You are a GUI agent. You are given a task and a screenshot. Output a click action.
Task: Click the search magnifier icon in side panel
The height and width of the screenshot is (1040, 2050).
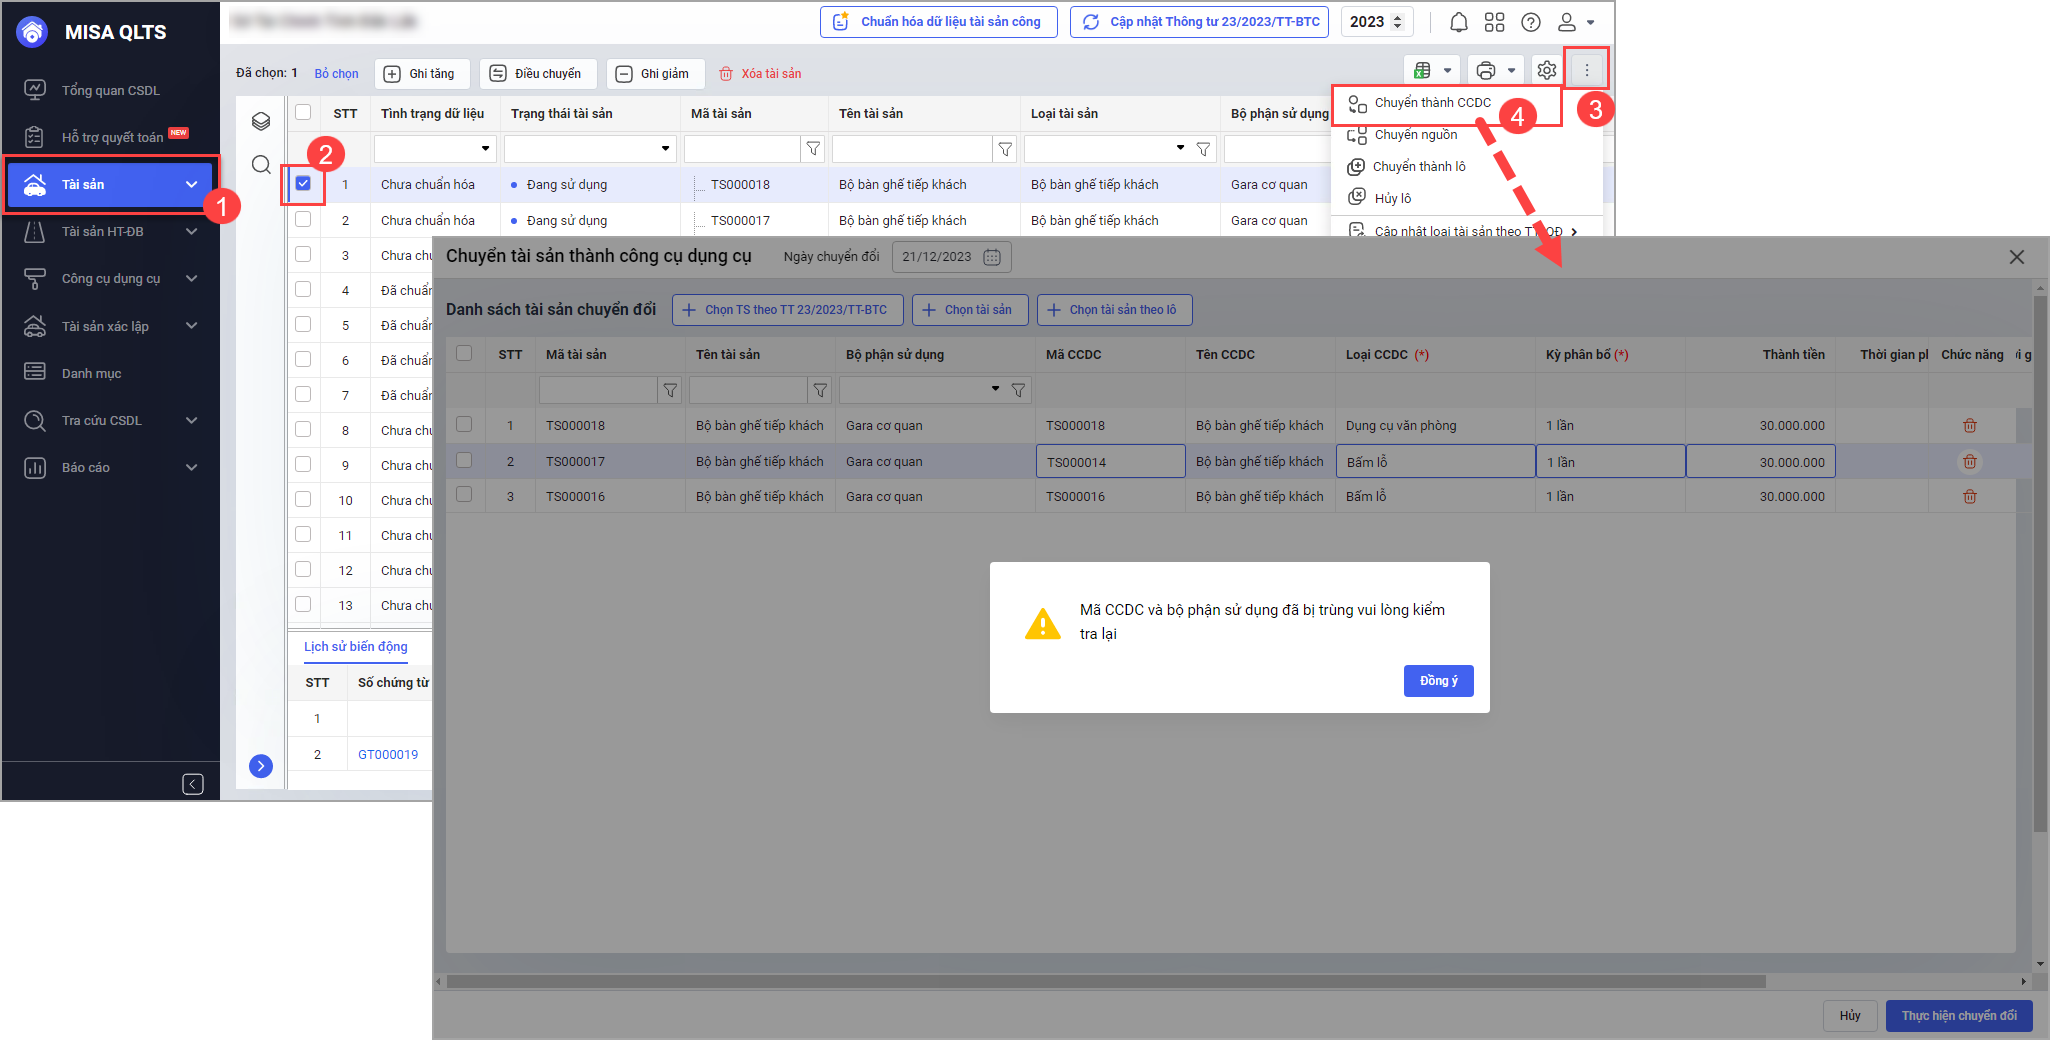click(261, 165)
